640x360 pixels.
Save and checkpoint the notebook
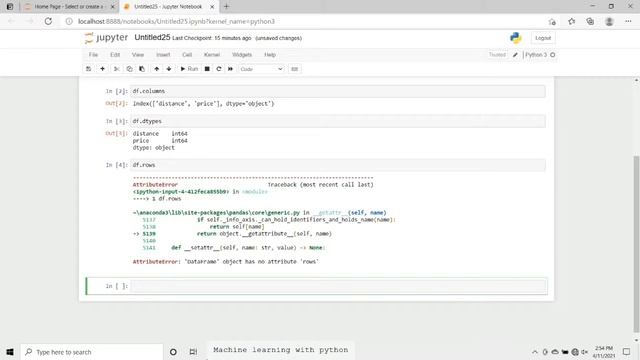[x=89, y=69]
